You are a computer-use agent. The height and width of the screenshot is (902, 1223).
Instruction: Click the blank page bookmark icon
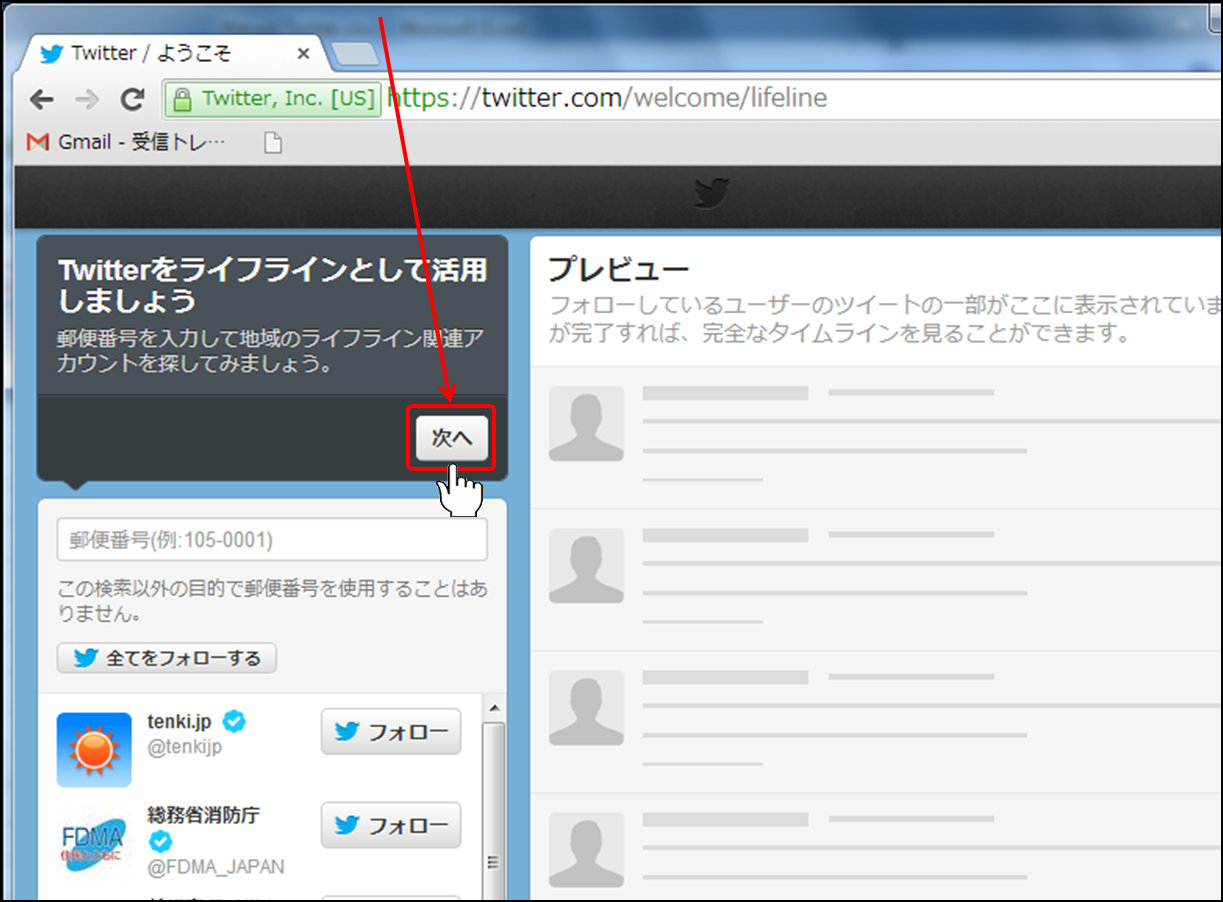[x=272, y=143]
